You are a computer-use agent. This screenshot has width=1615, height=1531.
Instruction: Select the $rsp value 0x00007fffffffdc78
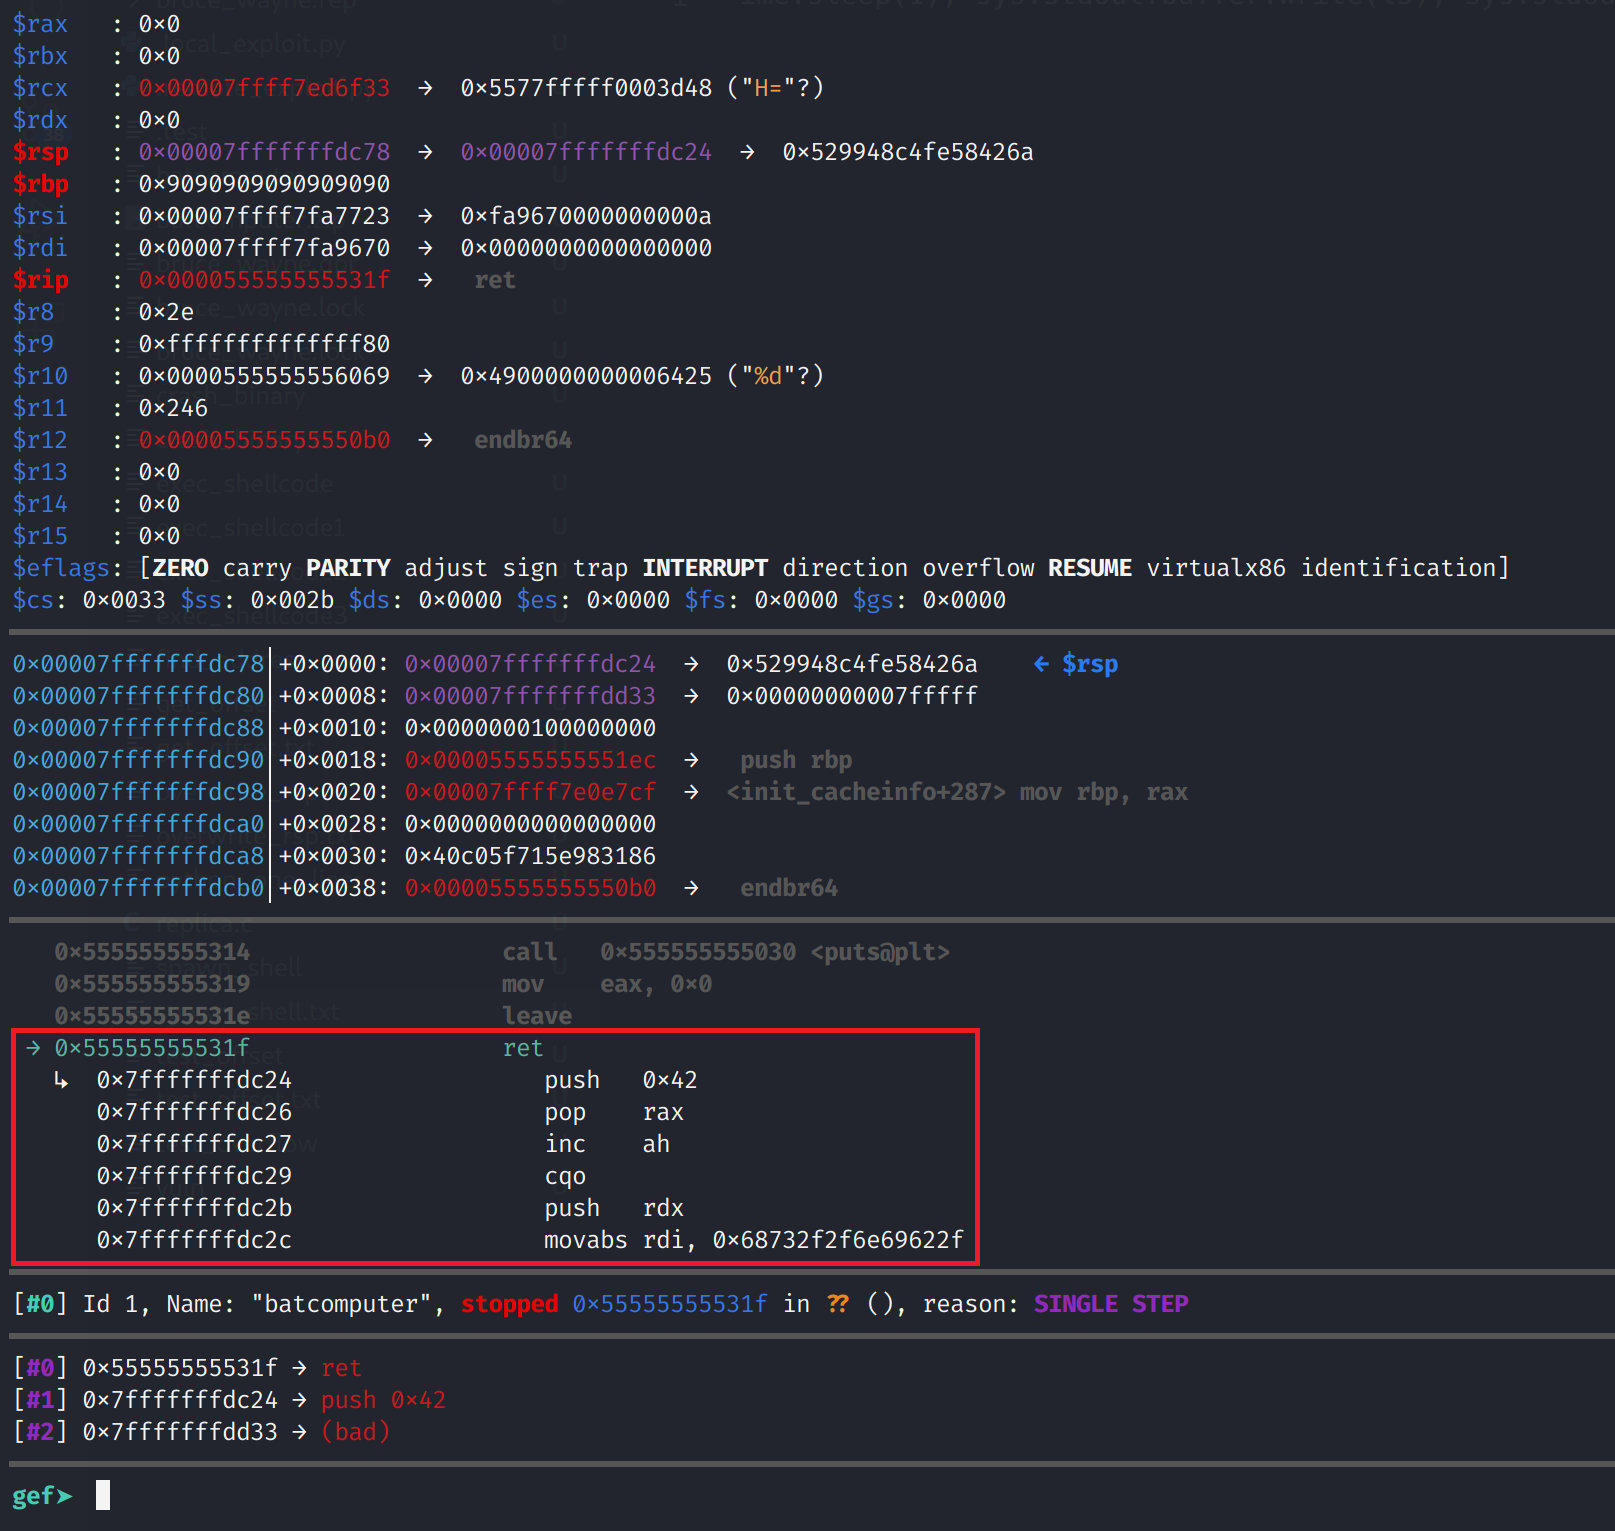tap(264, 152)
